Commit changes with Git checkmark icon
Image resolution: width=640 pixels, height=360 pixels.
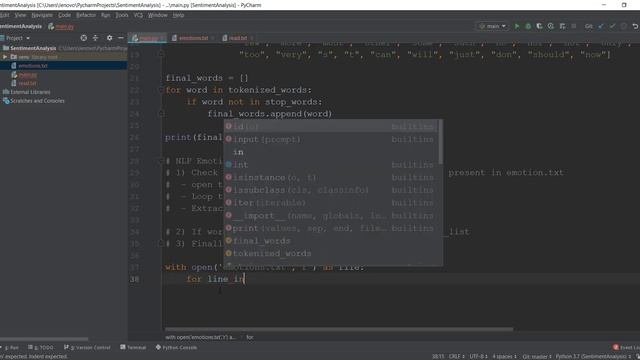pyautogui.click(x=612, y=26)
